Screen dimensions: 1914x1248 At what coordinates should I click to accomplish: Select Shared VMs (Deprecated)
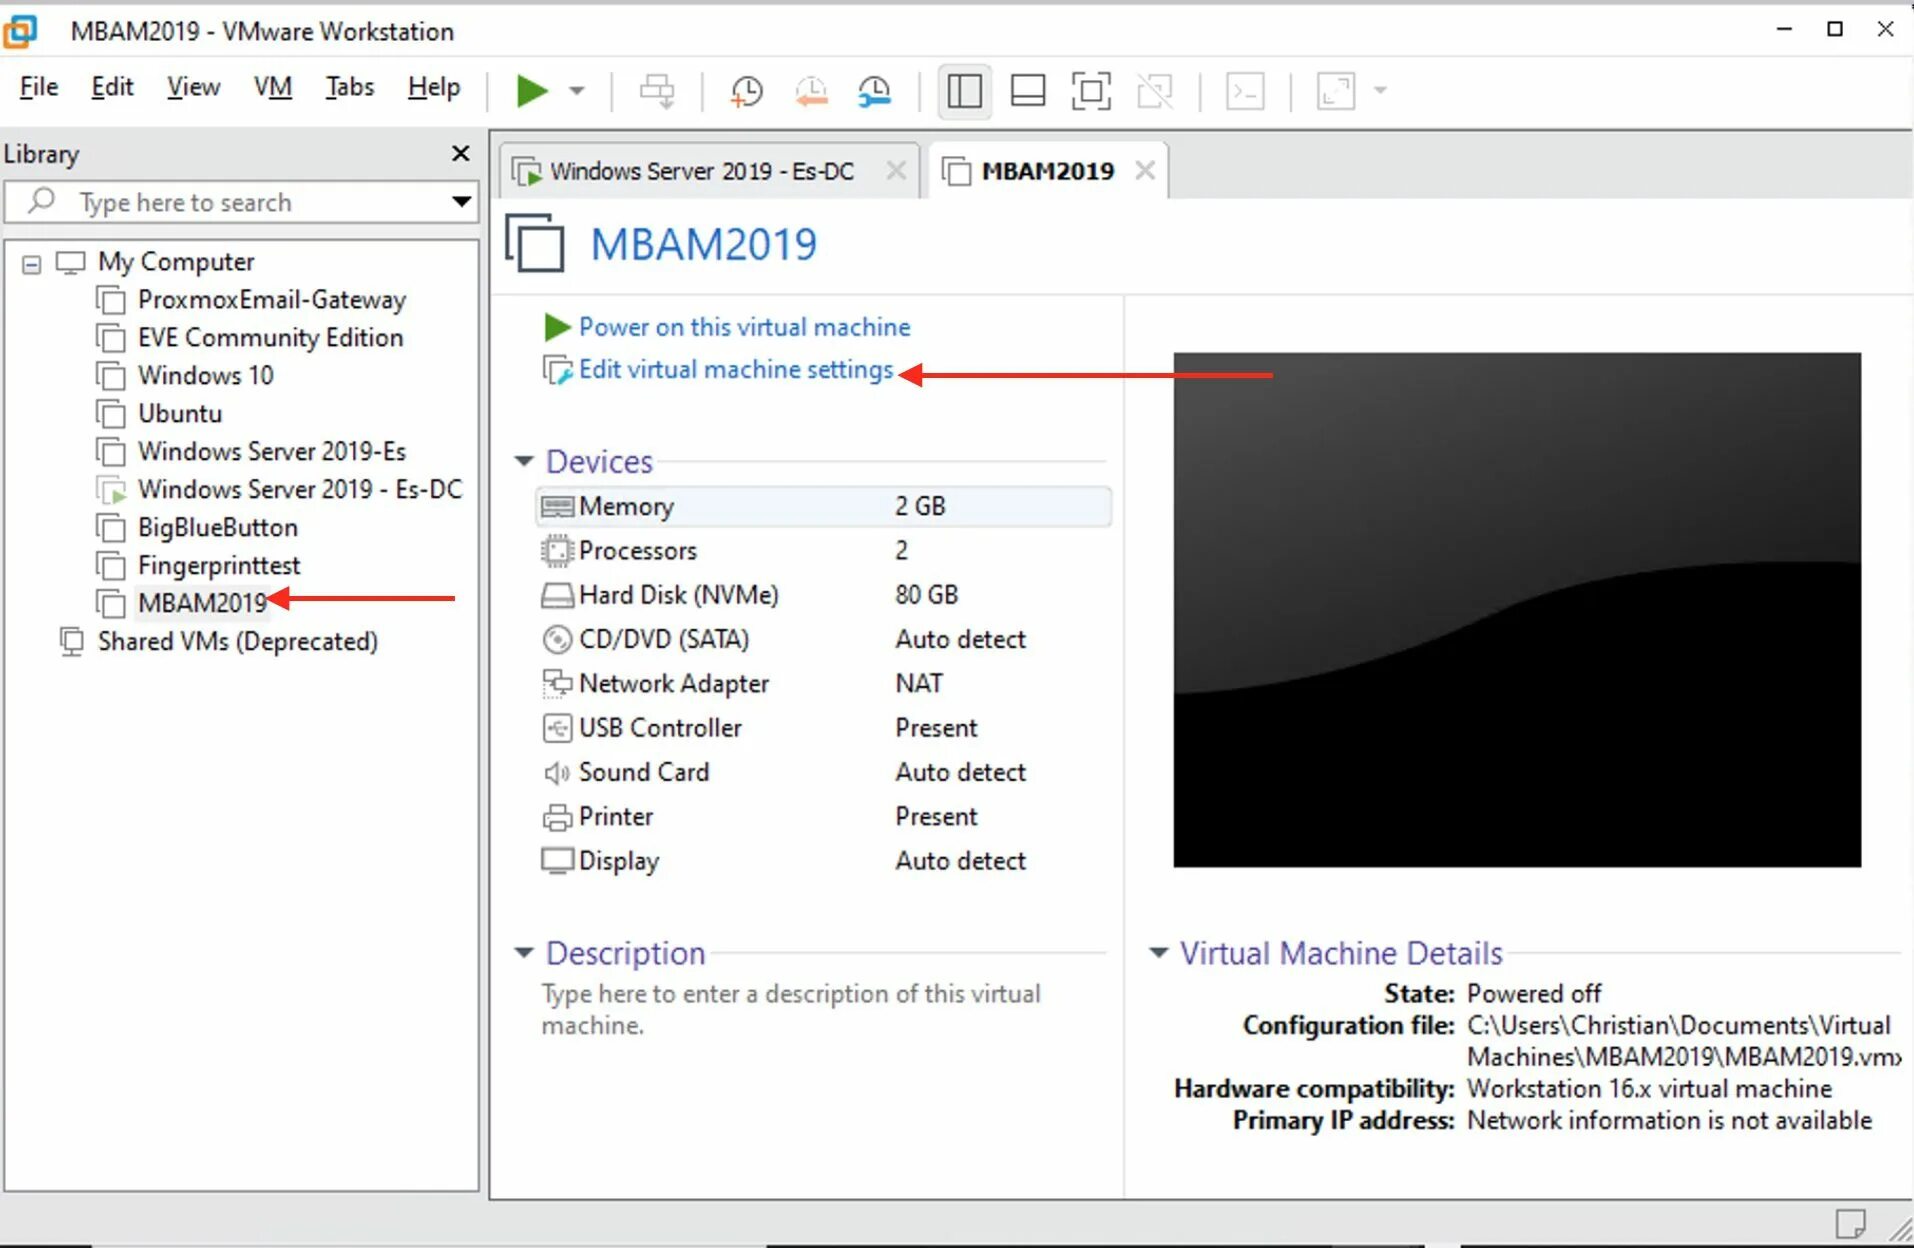[x=237, y=642]
